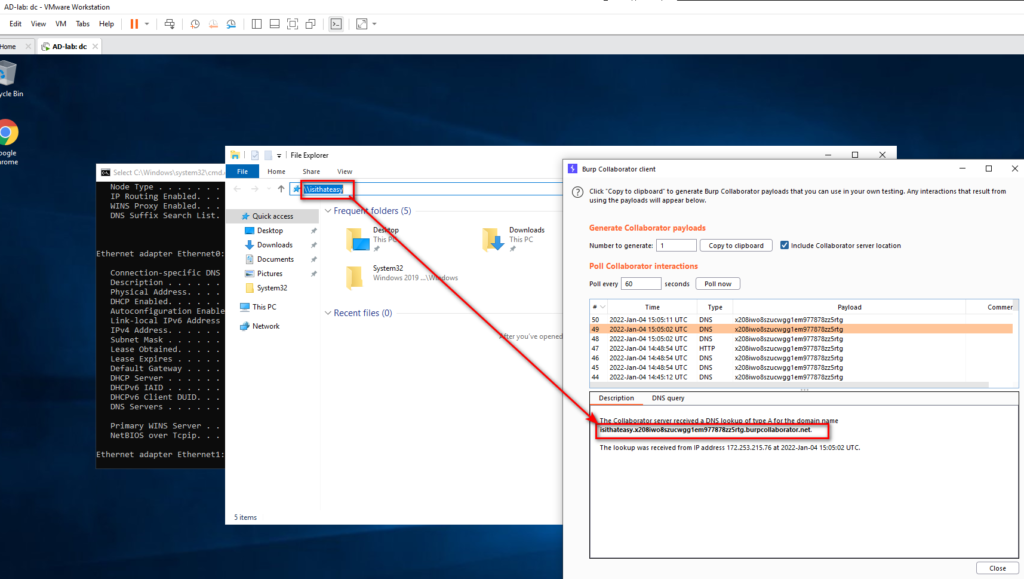Open the Share ribbon tab in File Explorer
Screen dimensions: 1024x579
point(311,172)
